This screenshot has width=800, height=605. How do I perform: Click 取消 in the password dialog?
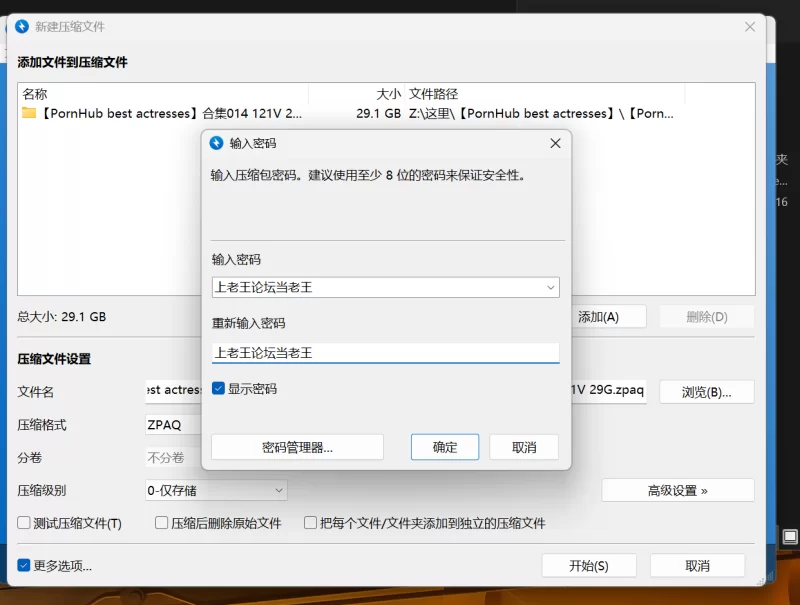pyautogui.click(x=524, y=447)
